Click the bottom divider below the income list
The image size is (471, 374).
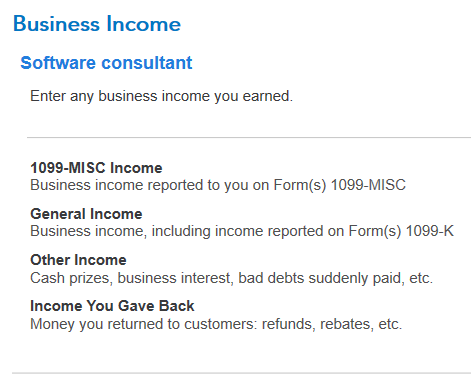241,373
